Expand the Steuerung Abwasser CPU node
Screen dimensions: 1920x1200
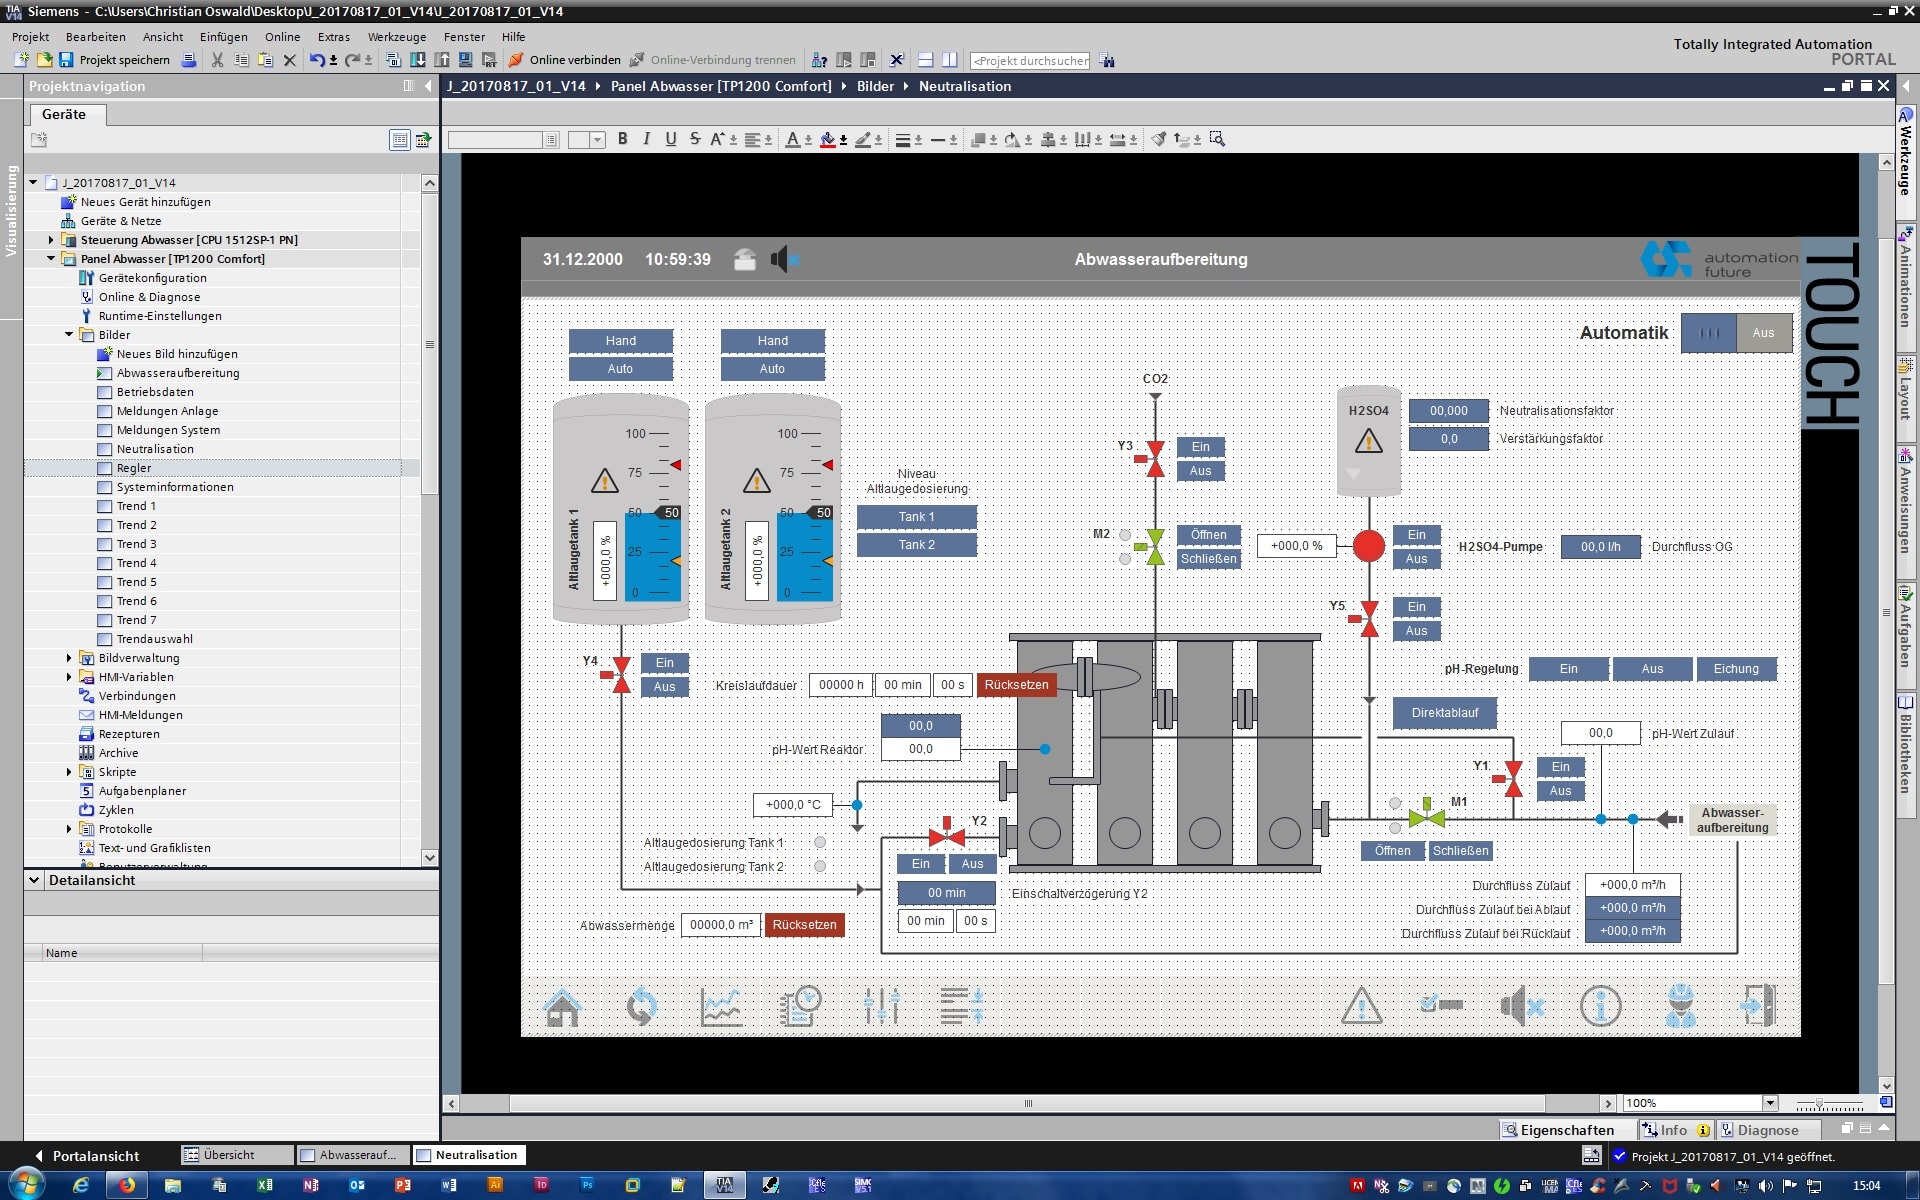coord(51,240)
